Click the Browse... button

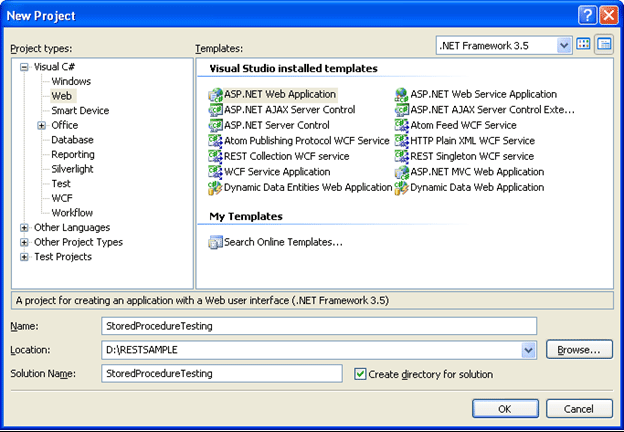click(x=579, y=350)
